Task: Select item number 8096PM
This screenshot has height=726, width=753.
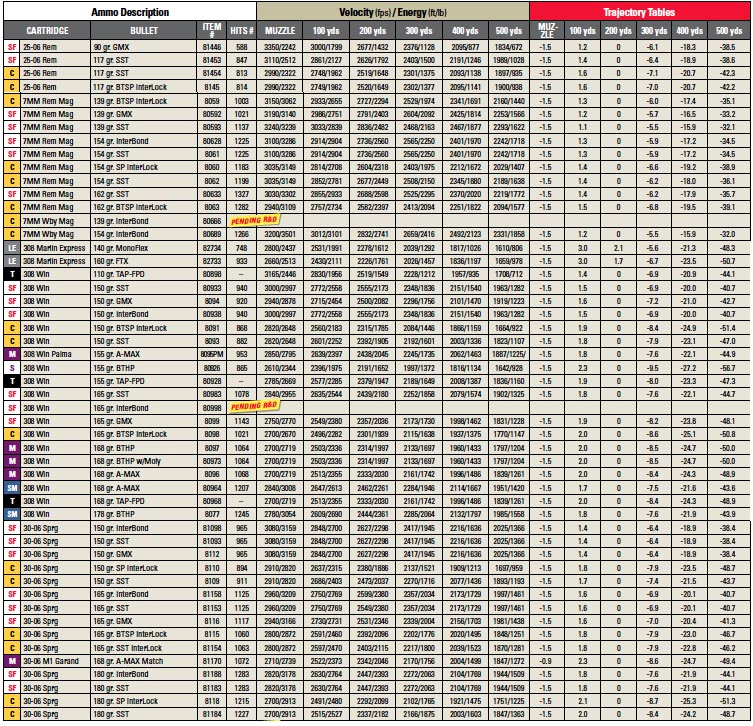Action: (x=212, y=354)
